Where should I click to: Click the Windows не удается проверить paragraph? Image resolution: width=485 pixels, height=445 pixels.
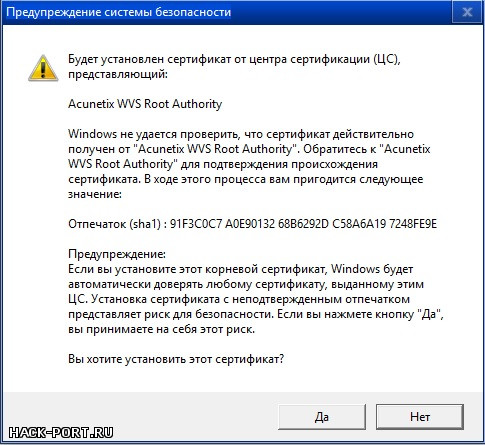click(x=249, y=164)
